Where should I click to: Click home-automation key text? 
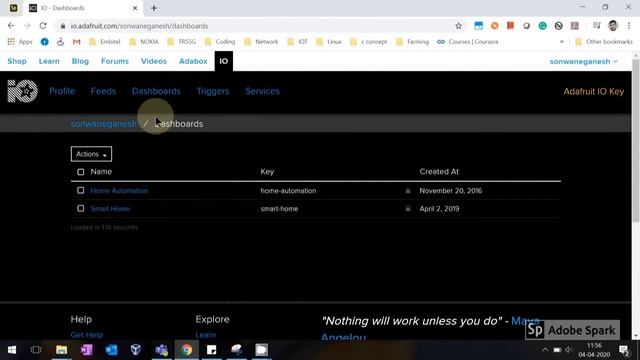coord(288,191)
